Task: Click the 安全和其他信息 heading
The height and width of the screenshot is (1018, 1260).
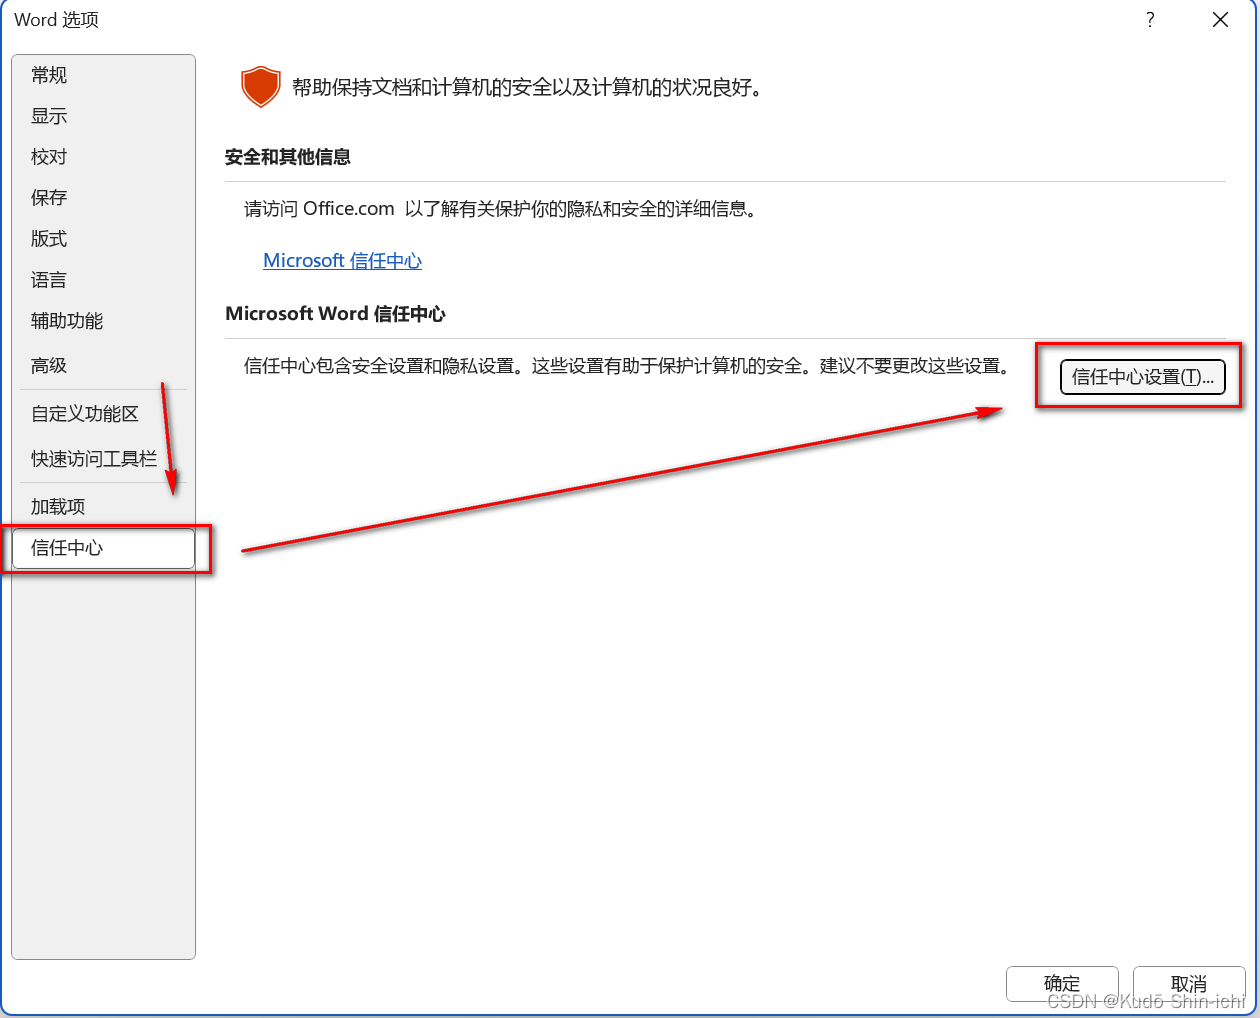Action: click(288, 157)
